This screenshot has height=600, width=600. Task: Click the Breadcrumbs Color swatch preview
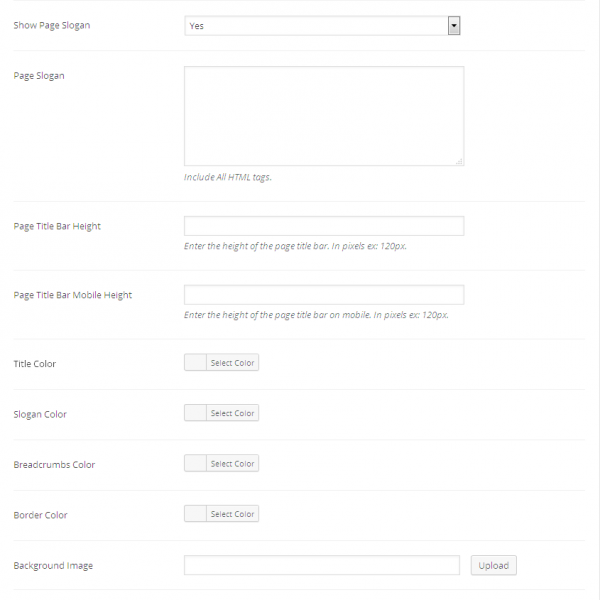[x=195, y=464]
